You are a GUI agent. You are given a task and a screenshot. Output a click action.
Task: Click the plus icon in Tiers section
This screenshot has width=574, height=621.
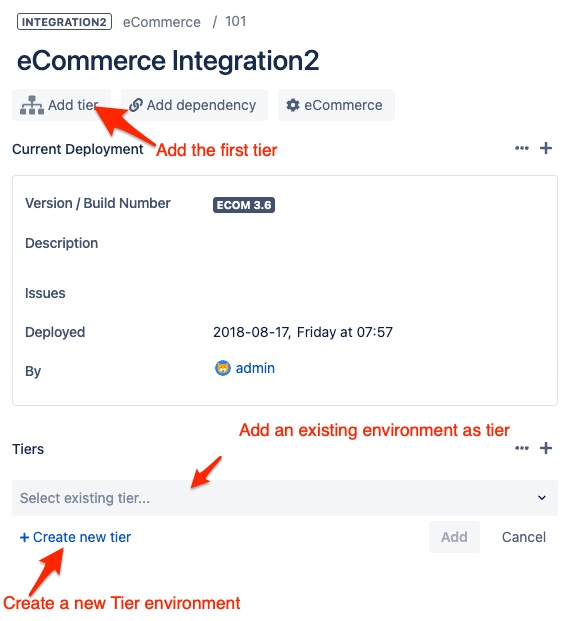(546, 448)
